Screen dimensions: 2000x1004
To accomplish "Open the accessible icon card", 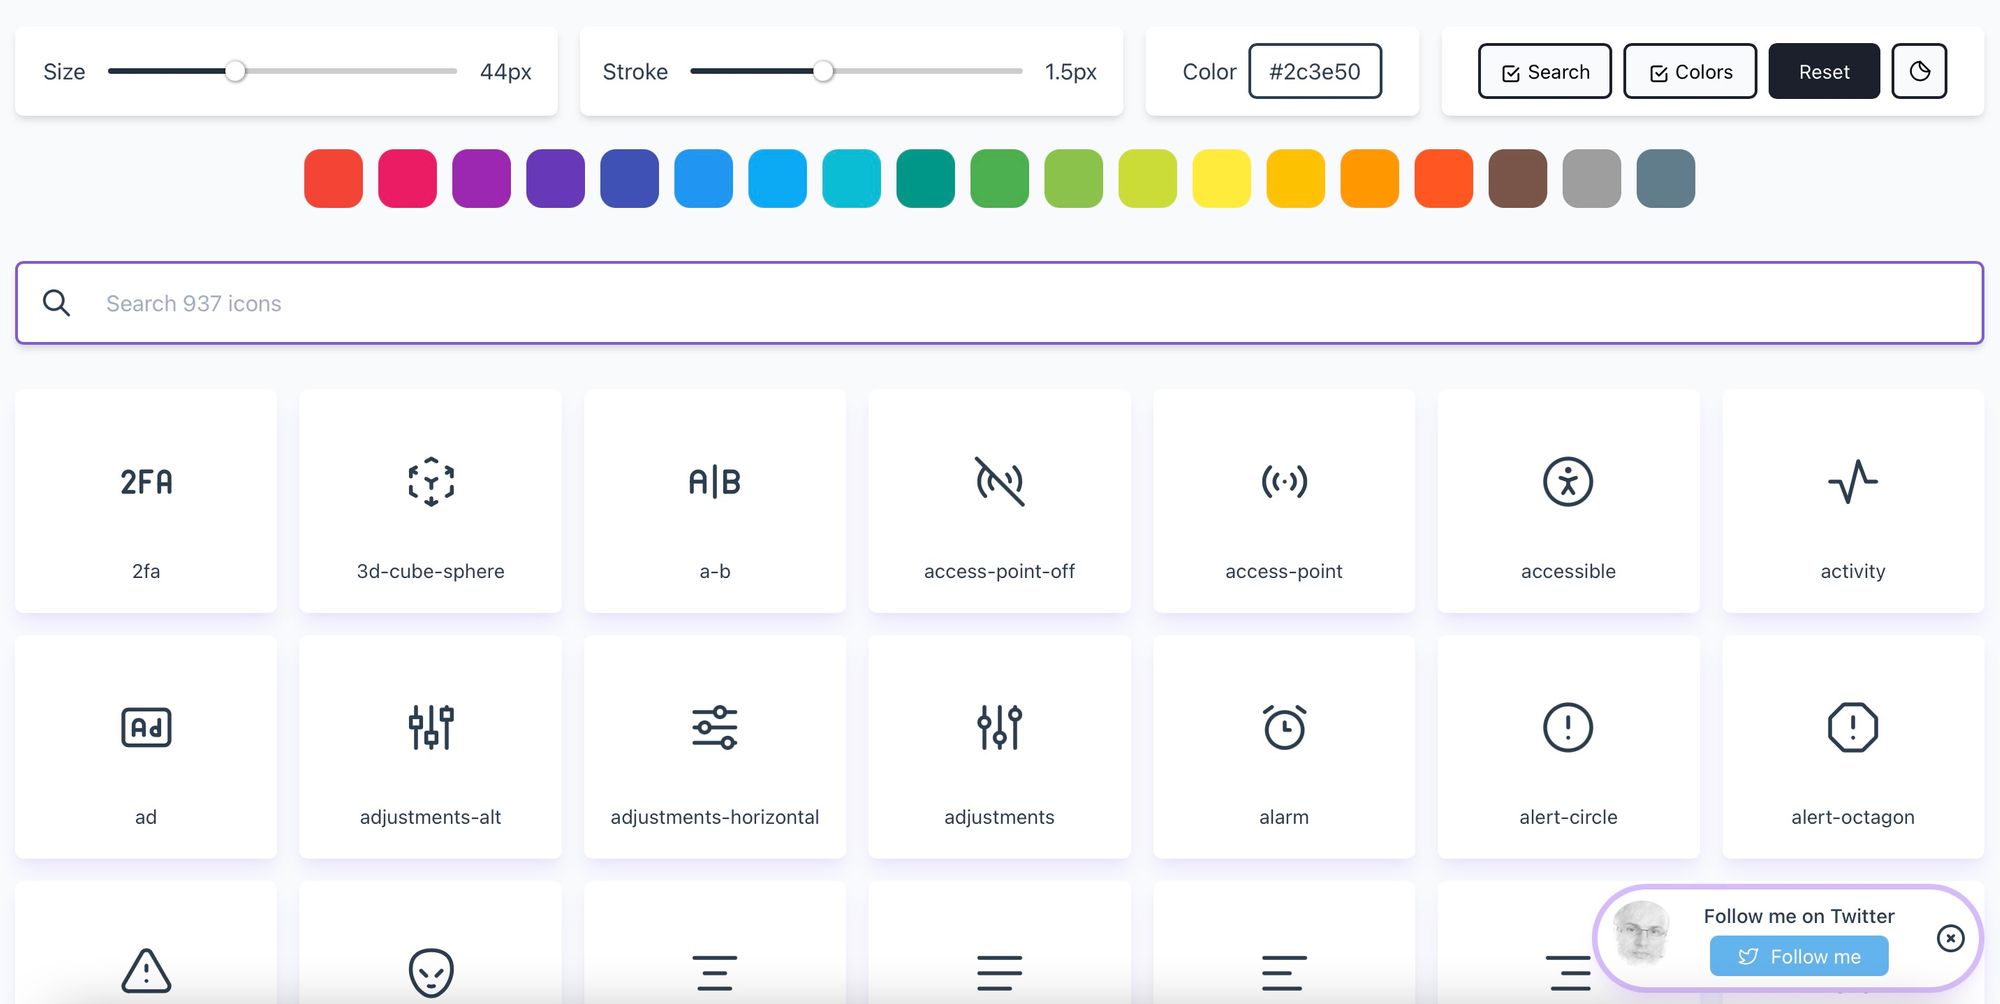I will tap(1568, 501).
